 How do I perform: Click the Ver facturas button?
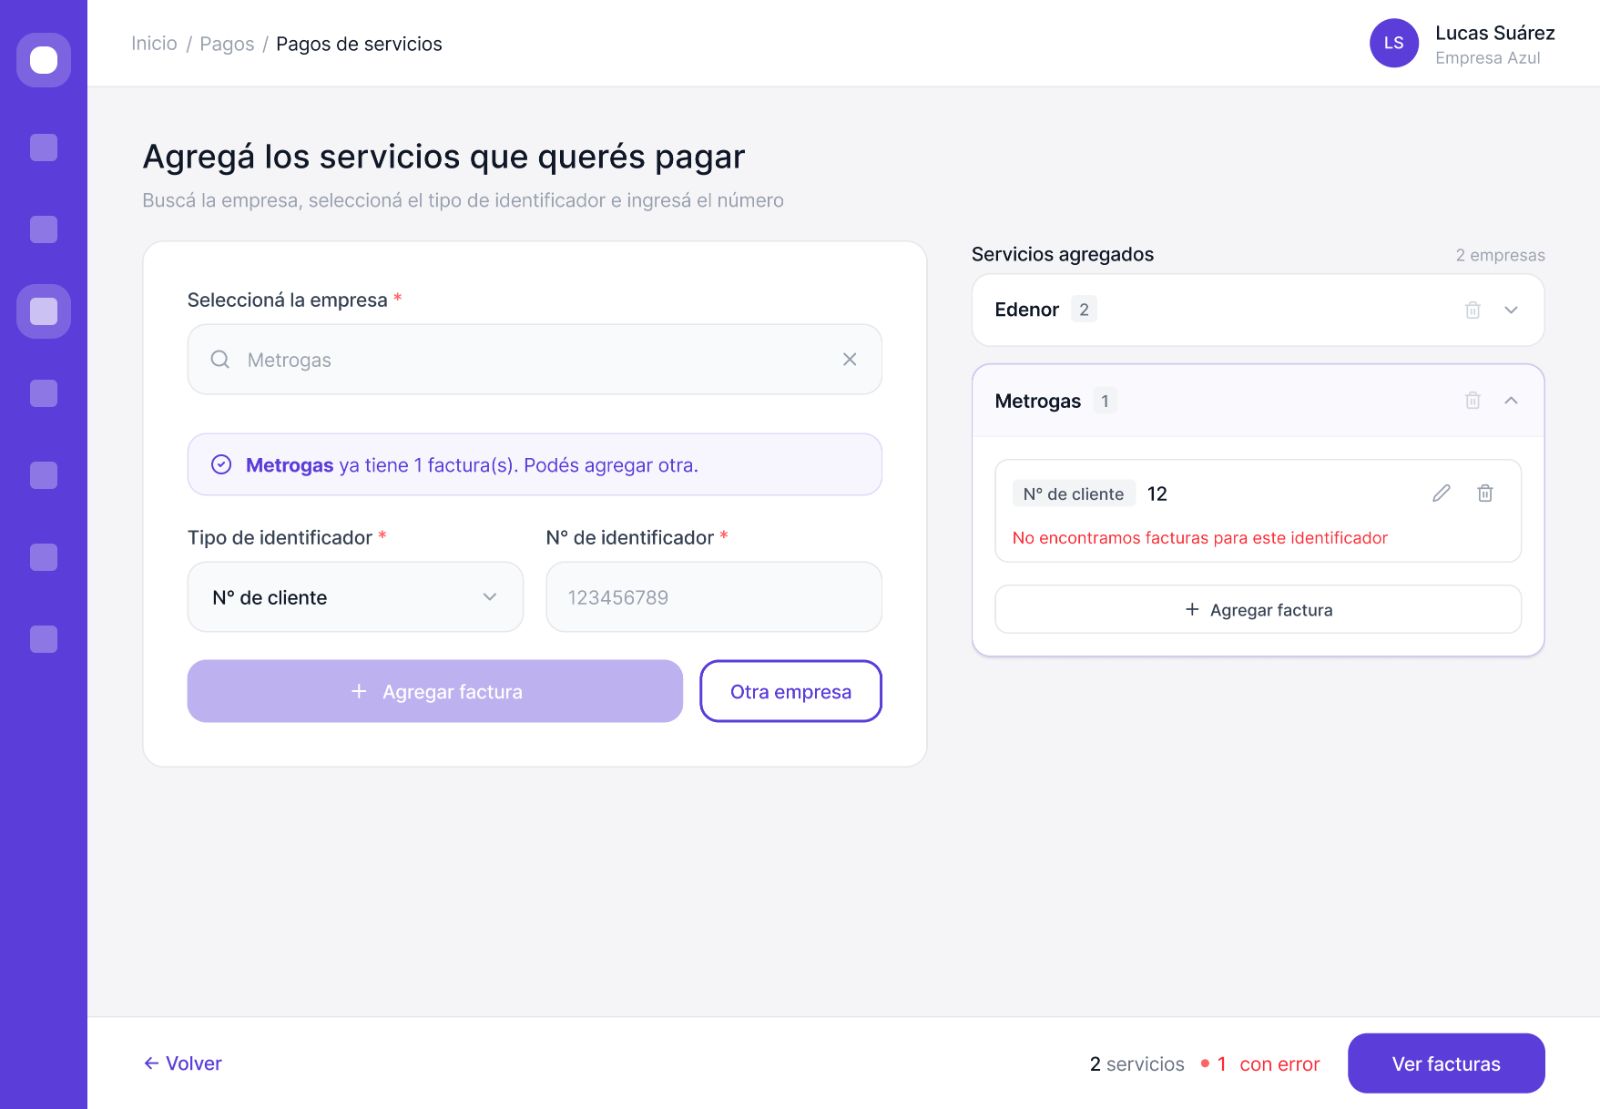point(1446,1064)
